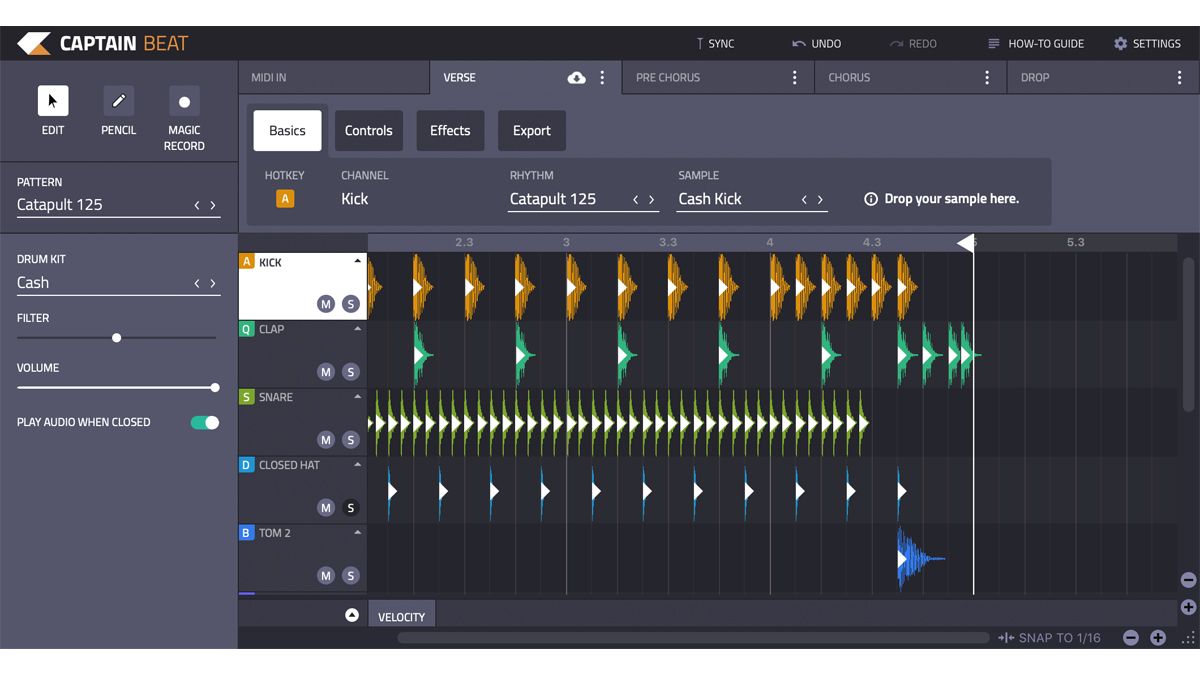The width and height of the screenshot is (1200, 675).
Task: Click the horizontal zoom in plus icon
Action: point(1158,638)
